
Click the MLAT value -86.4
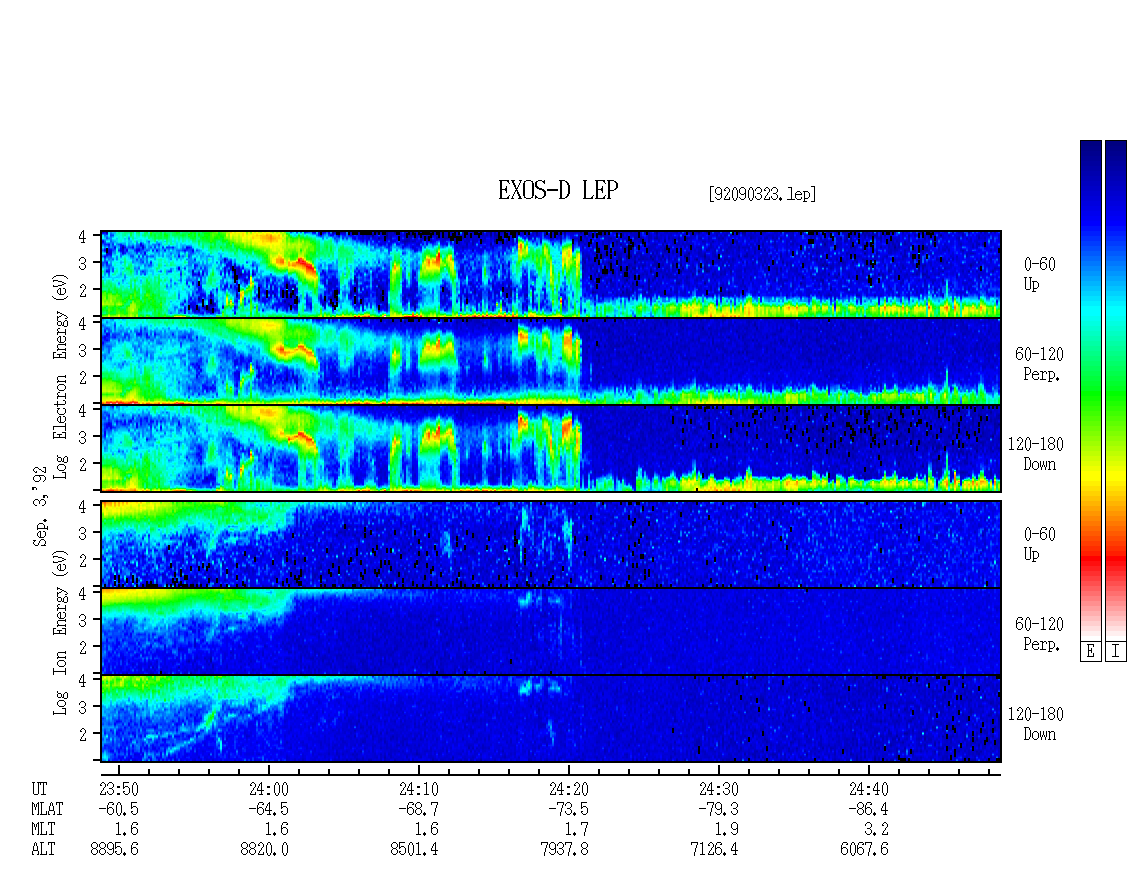pyautogui.click(x=868, y=809)
